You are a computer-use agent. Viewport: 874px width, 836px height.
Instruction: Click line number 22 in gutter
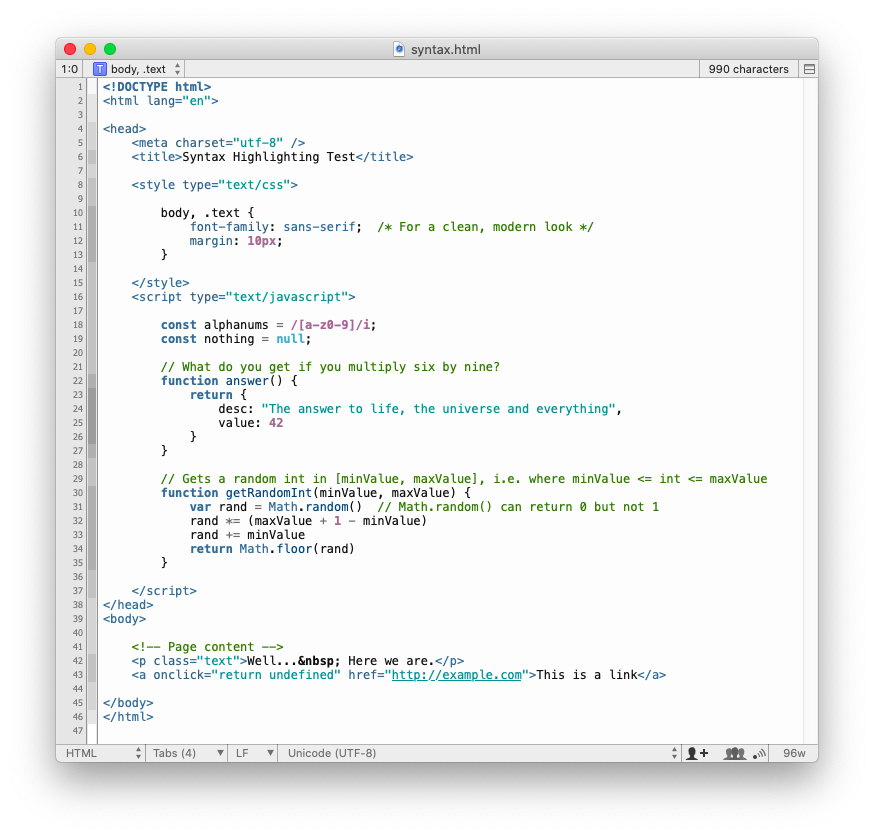pyautogui.click(x=77, y=381)
